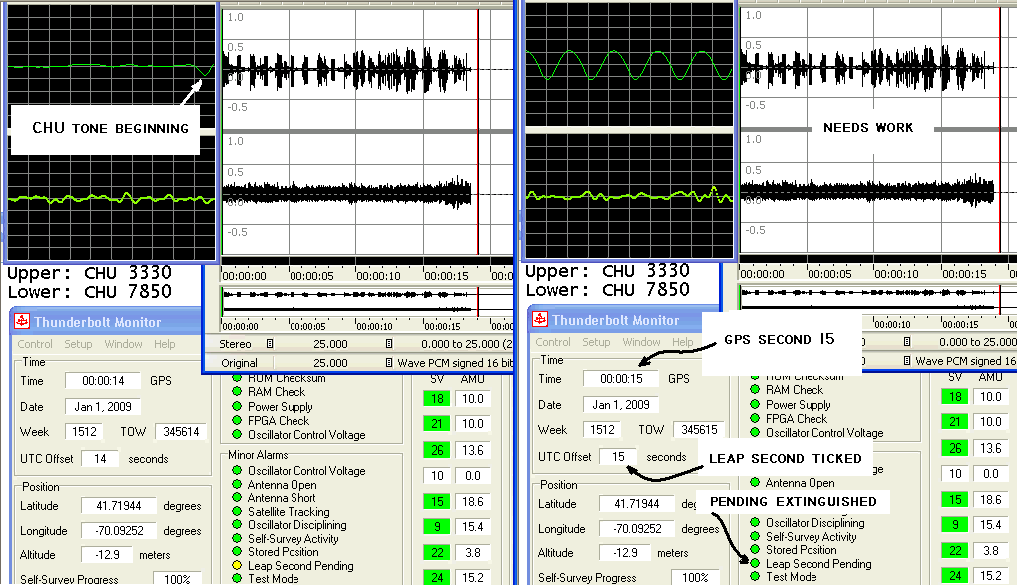1017x587 pixels.
Task: Click 00:00:10 mark on upper time ruler
Action: coord(378,276)
